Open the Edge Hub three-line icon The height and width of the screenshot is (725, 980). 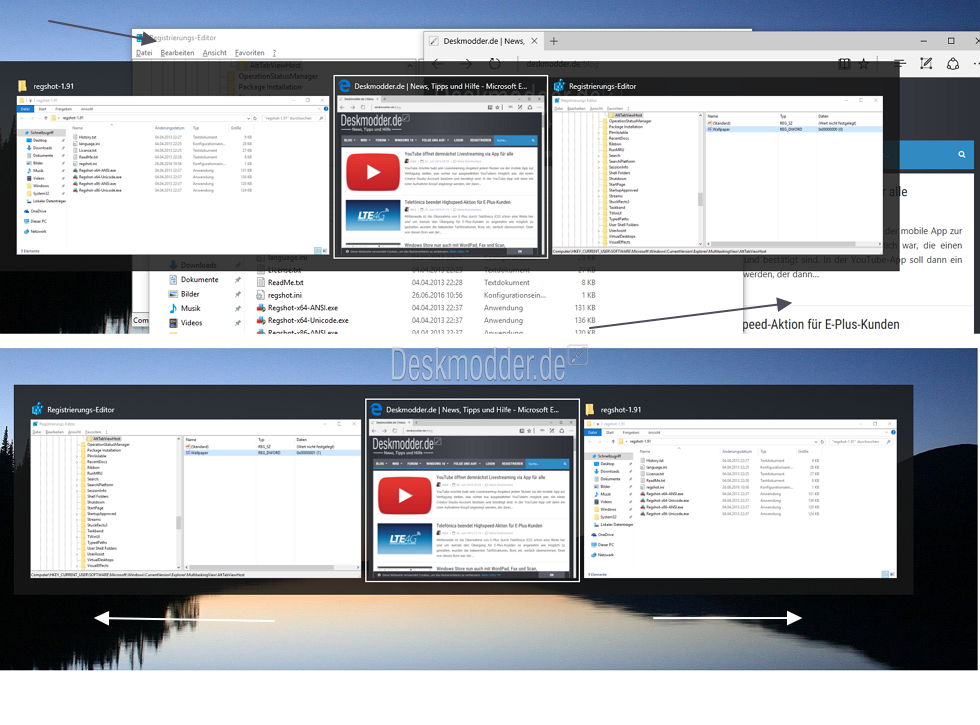(899, 64)
